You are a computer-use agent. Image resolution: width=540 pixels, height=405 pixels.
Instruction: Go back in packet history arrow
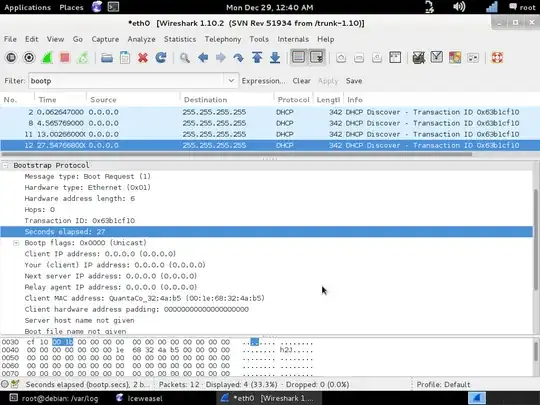click(x=203, y=58)
